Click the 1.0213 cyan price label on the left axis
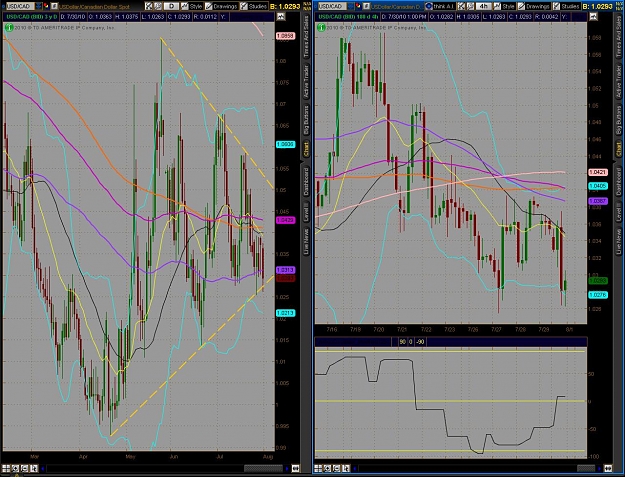Image resolution: width=625 pixels, height=477 pixels. [285, 313]
